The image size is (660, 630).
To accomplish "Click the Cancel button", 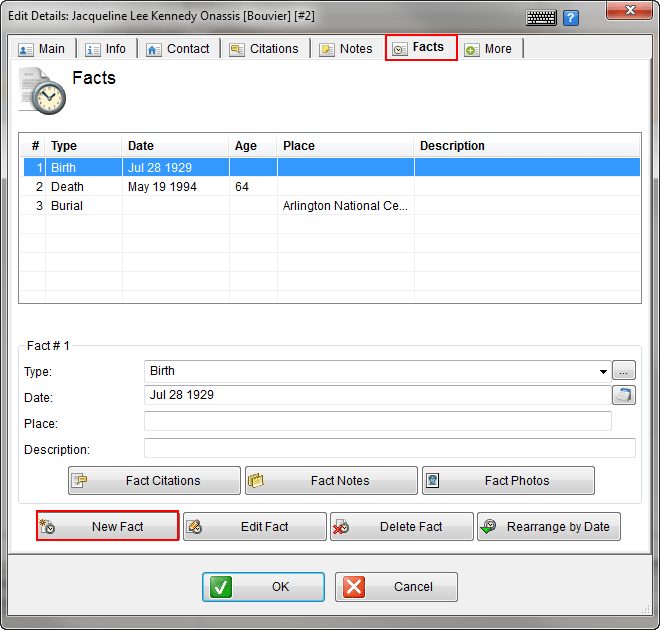I will tap(396, 586).
